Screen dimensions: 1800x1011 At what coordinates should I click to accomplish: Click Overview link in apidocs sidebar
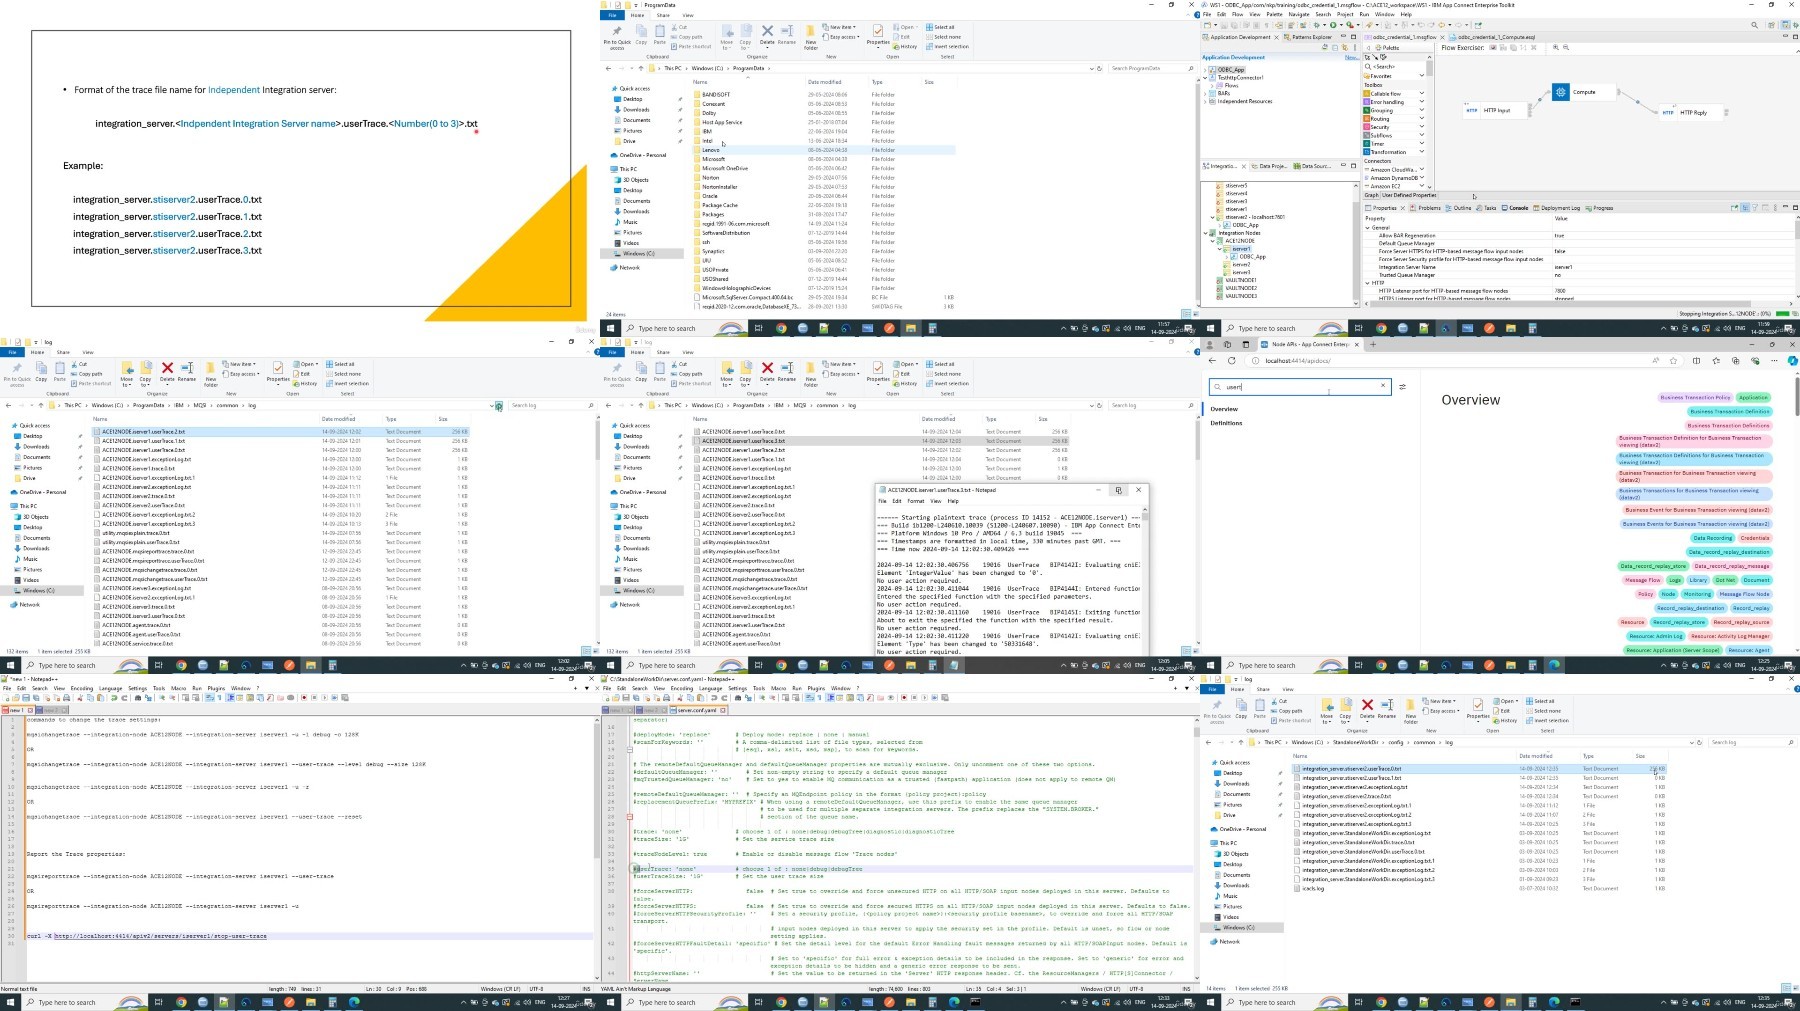[1224, 409]
